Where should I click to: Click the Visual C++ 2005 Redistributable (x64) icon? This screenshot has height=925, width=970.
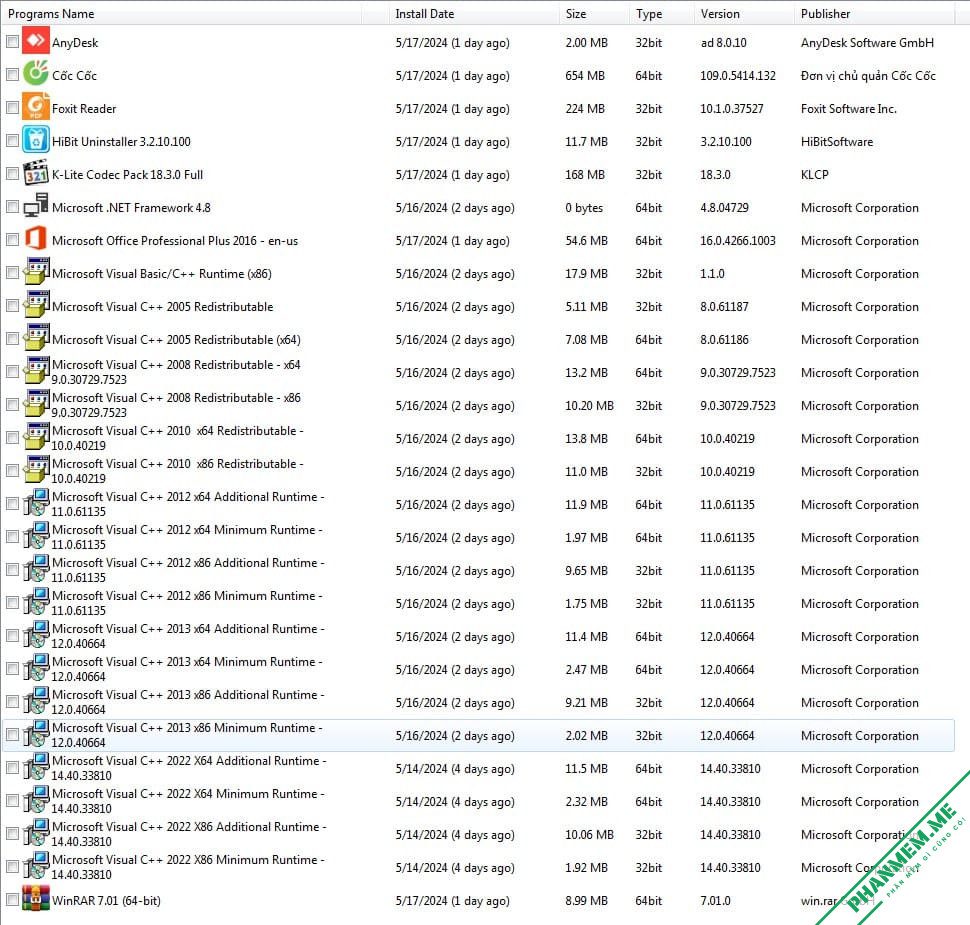coord(36,338)
